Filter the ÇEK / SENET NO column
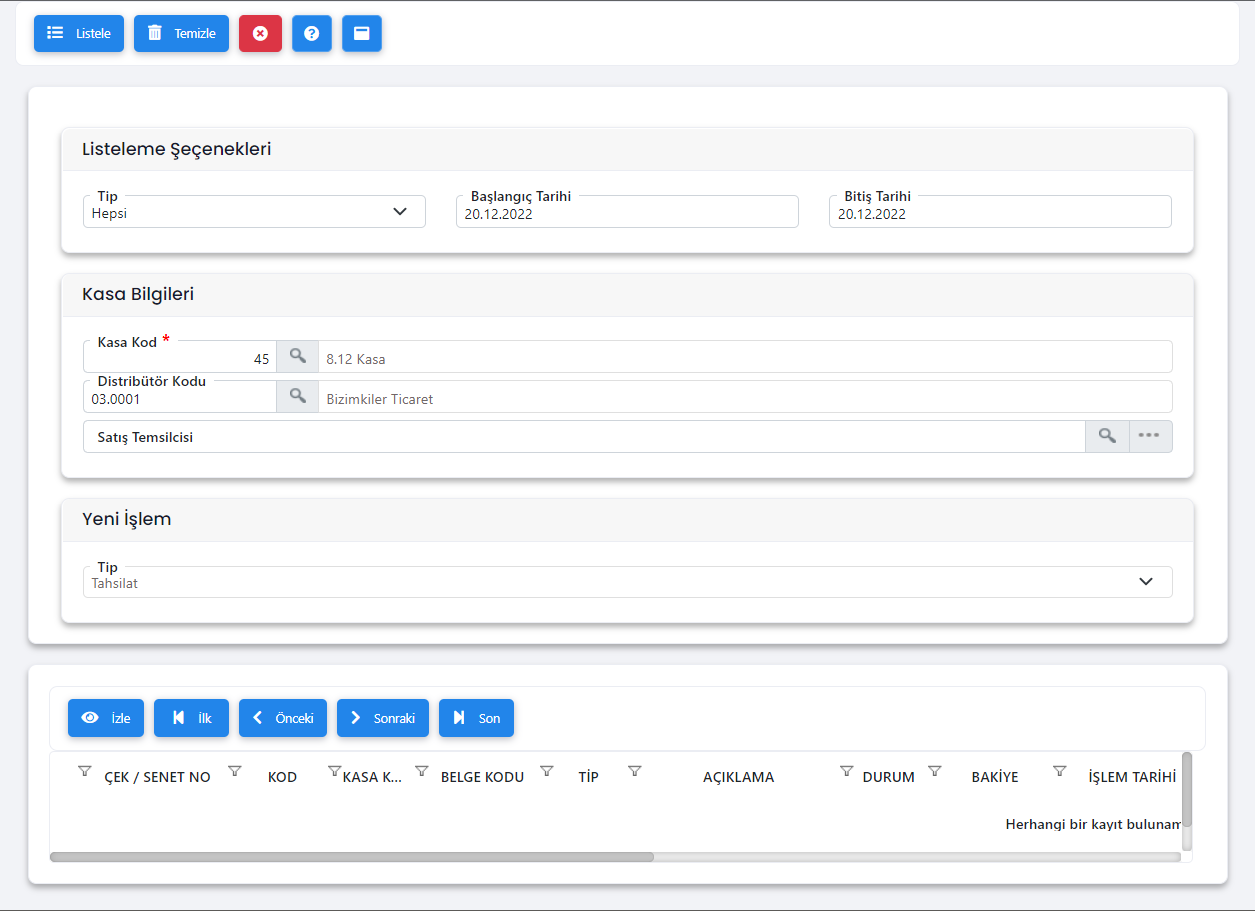Screen dimensions: 1255x911 coord(85,771)
